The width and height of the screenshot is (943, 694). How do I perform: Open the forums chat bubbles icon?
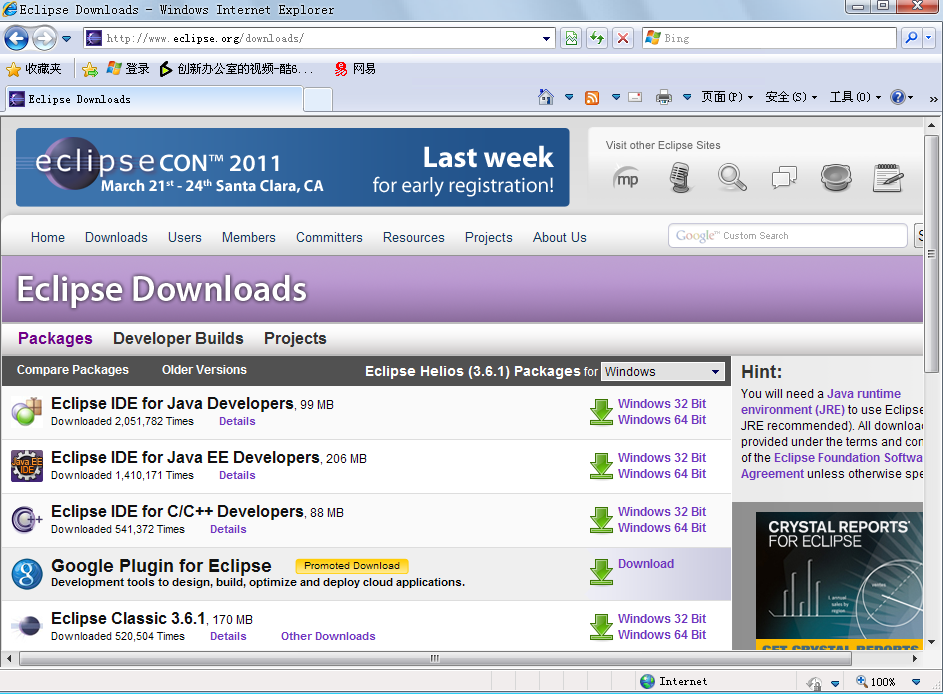coord(784,178)
